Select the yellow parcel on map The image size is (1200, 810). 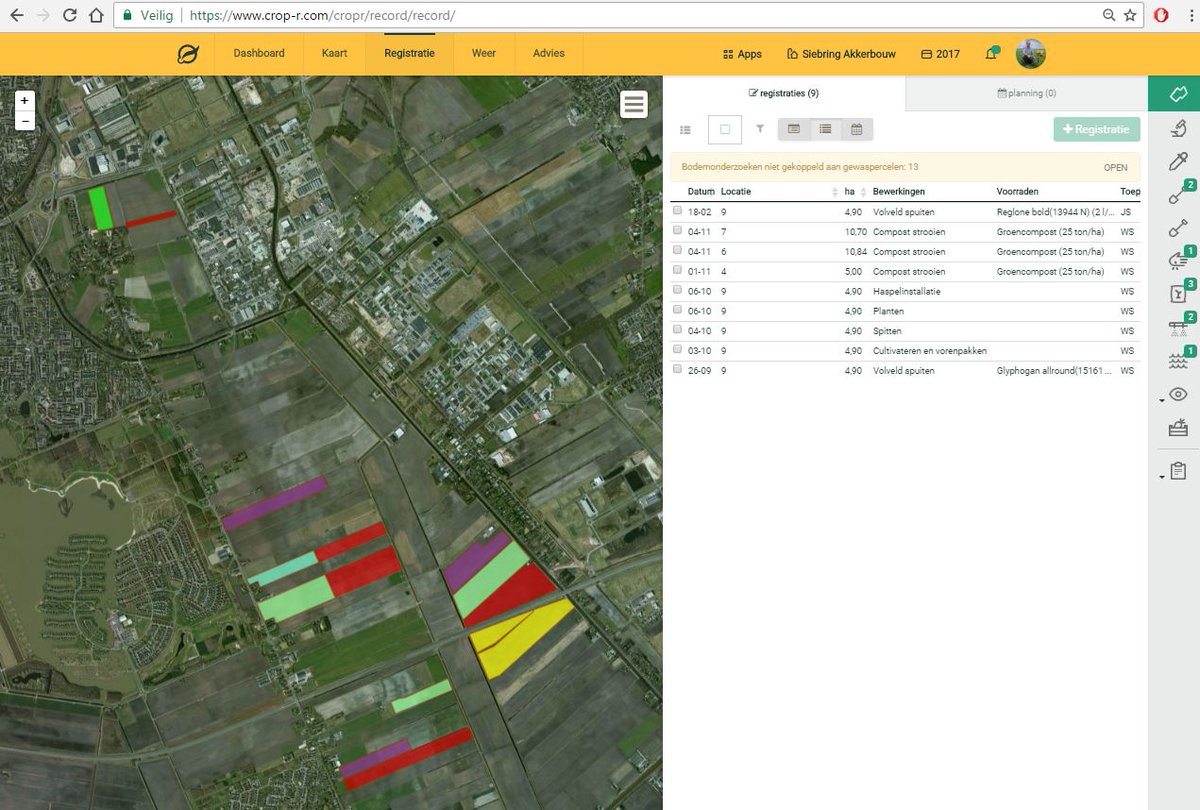point(520,640)
